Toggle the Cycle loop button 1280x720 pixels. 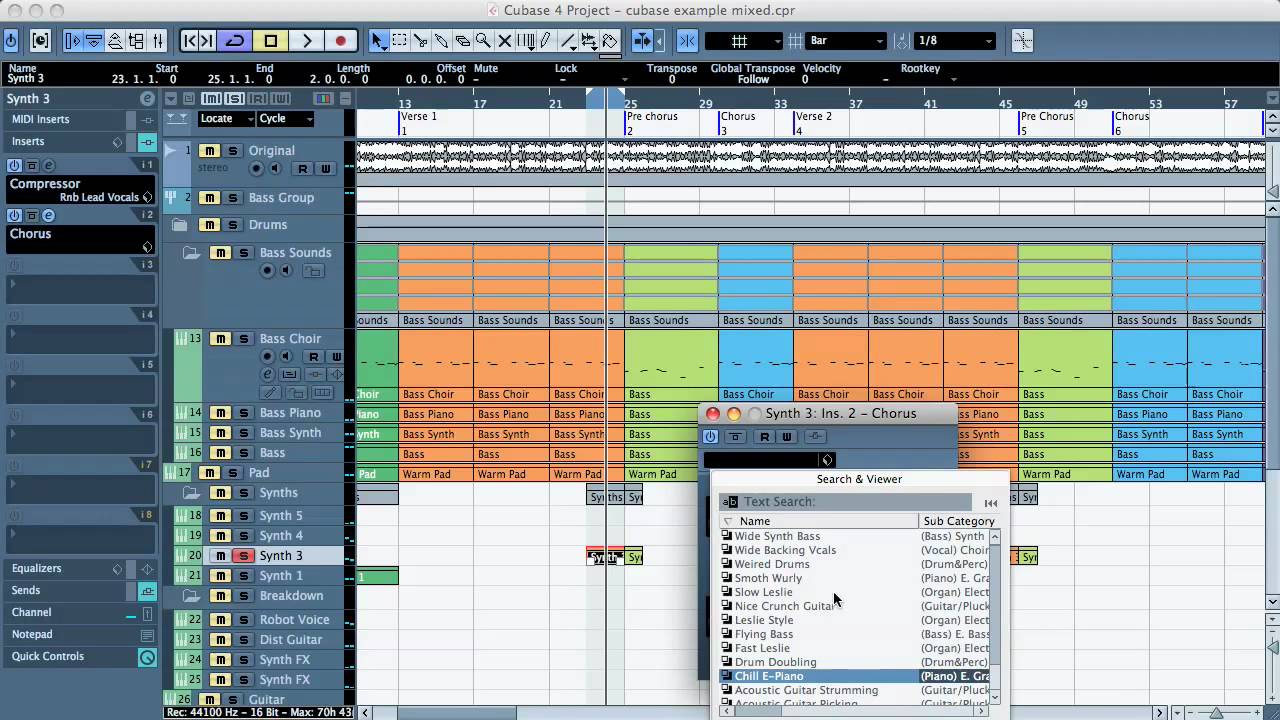[235, 41]
